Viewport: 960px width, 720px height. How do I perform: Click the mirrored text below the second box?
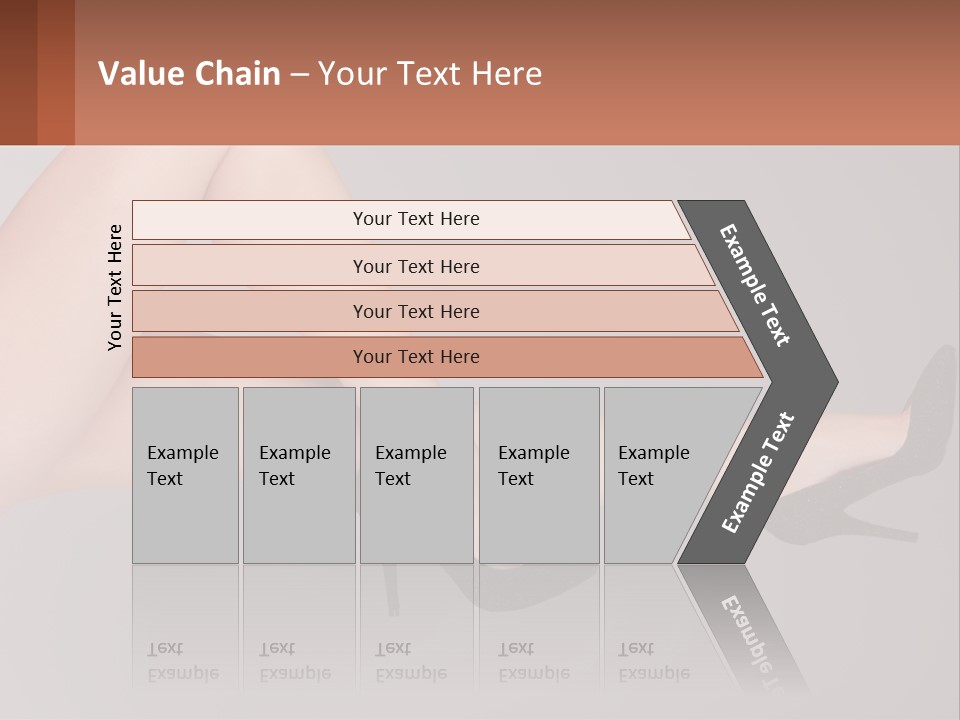295,661
